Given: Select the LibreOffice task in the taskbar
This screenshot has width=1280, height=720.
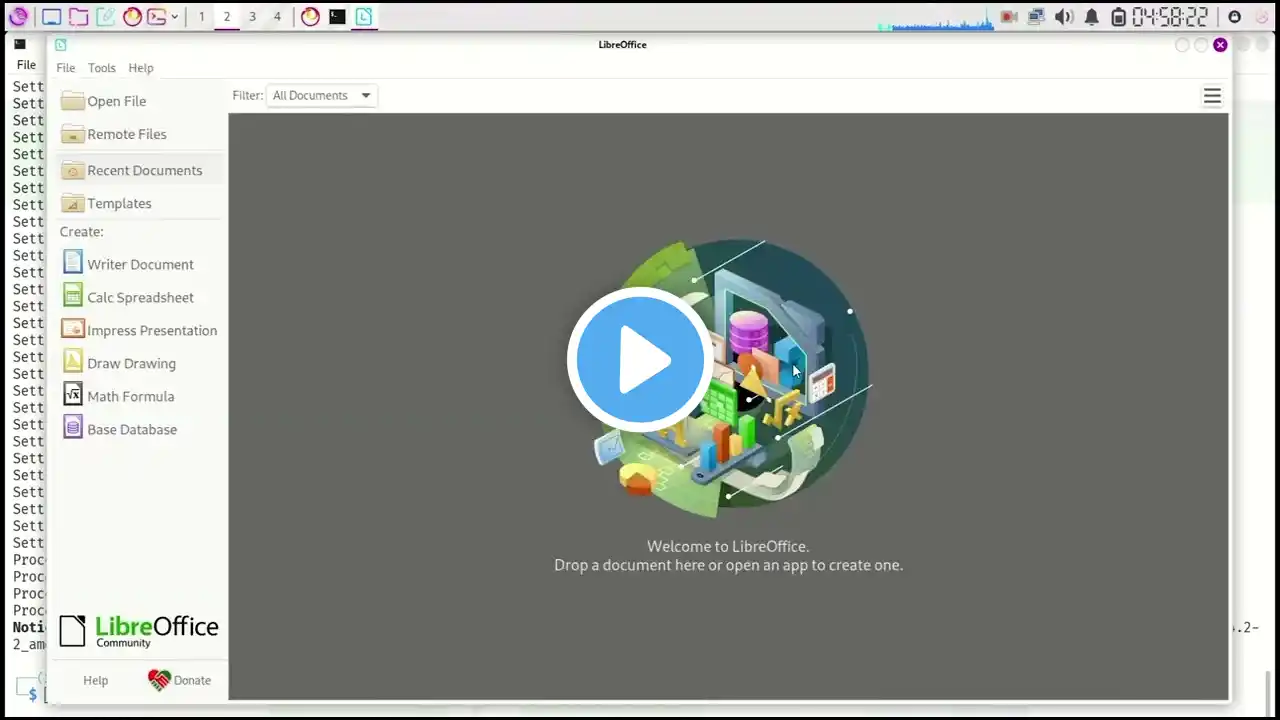Looking at the screenshot, I should pos(364,16).
